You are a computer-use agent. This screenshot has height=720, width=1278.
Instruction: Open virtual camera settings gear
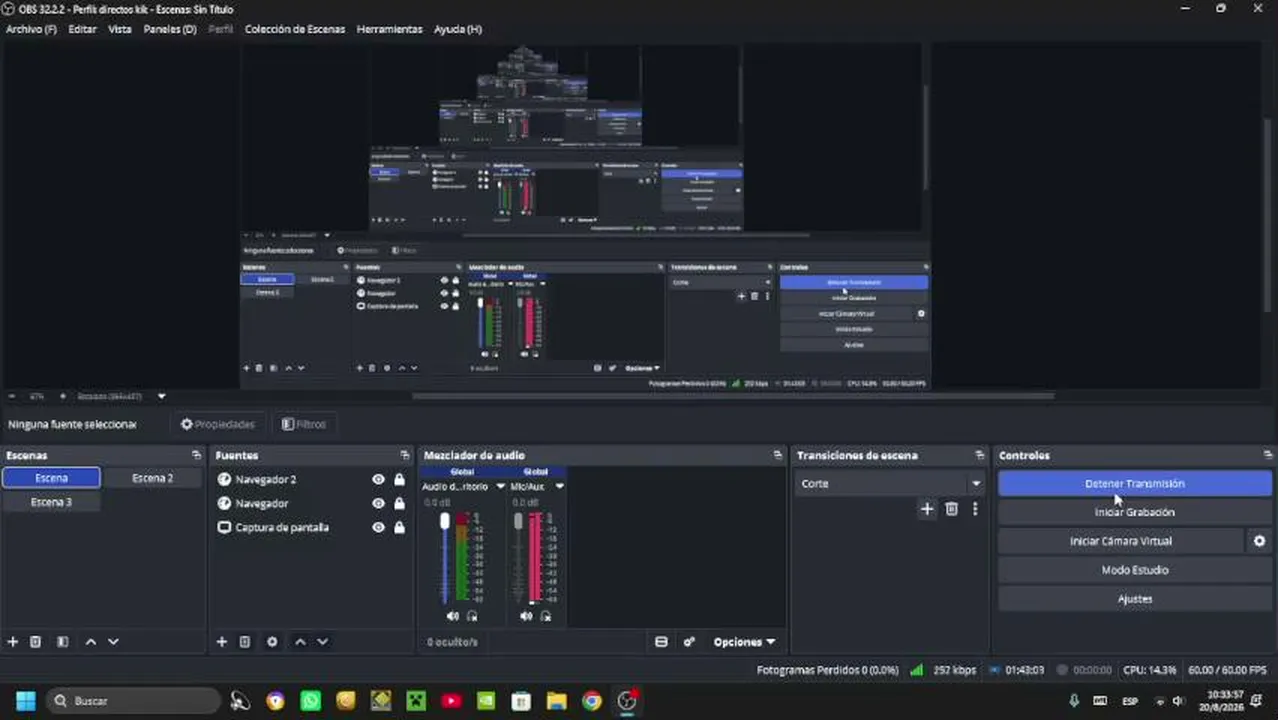1260,541
